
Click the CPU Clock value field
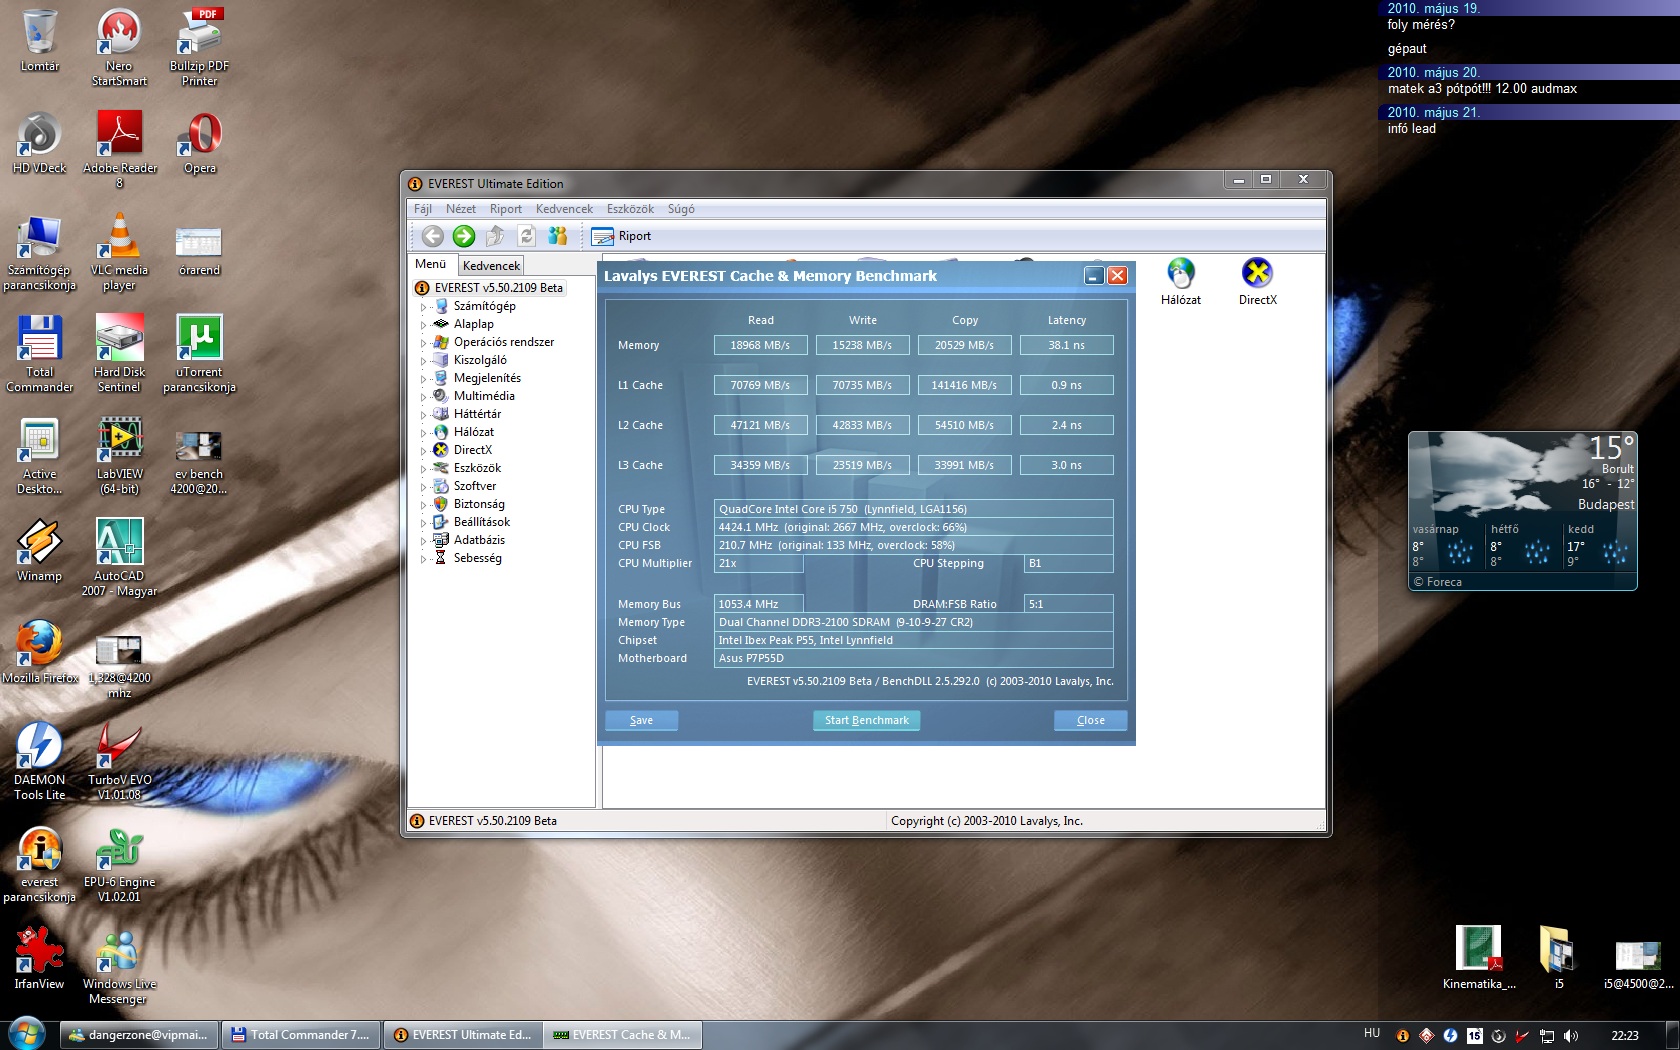(x=913, y=527)
